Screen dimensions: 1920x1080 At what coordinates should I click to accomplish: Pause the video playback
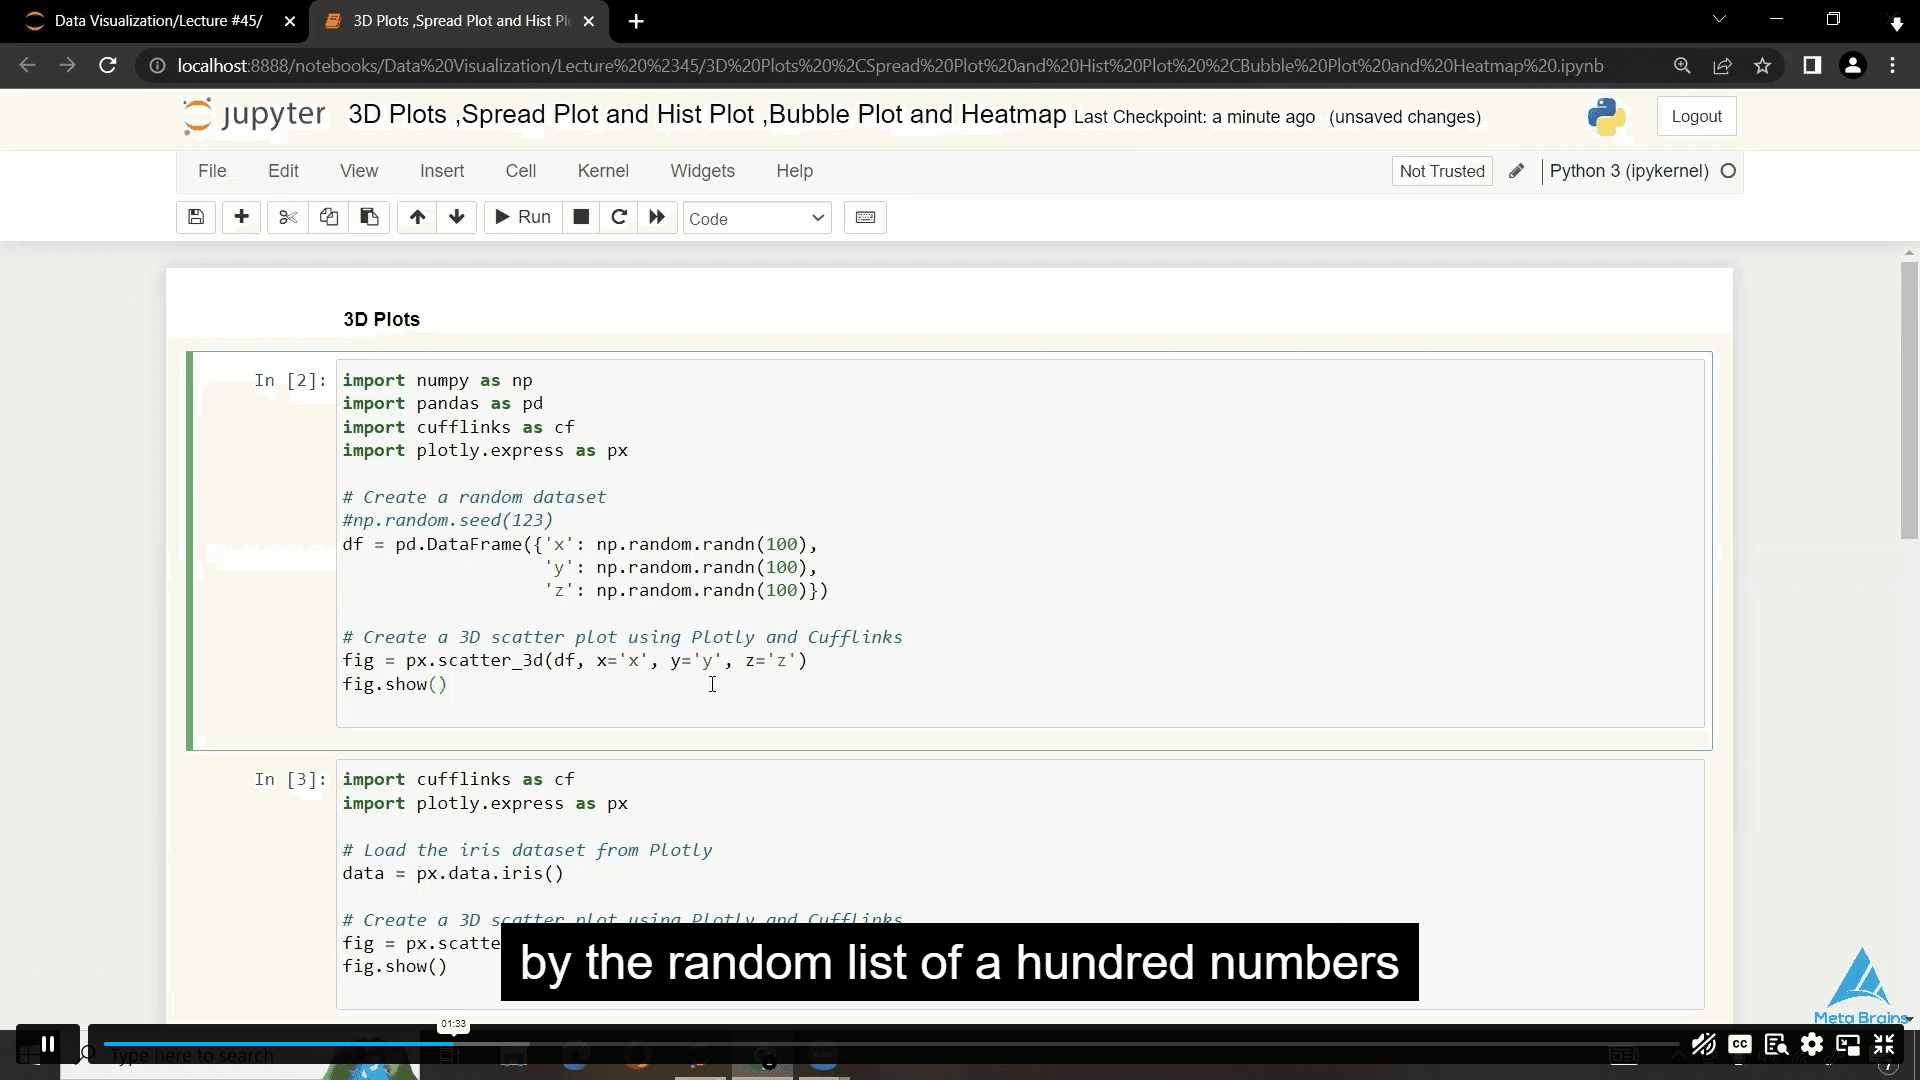tap(47, 1043)
